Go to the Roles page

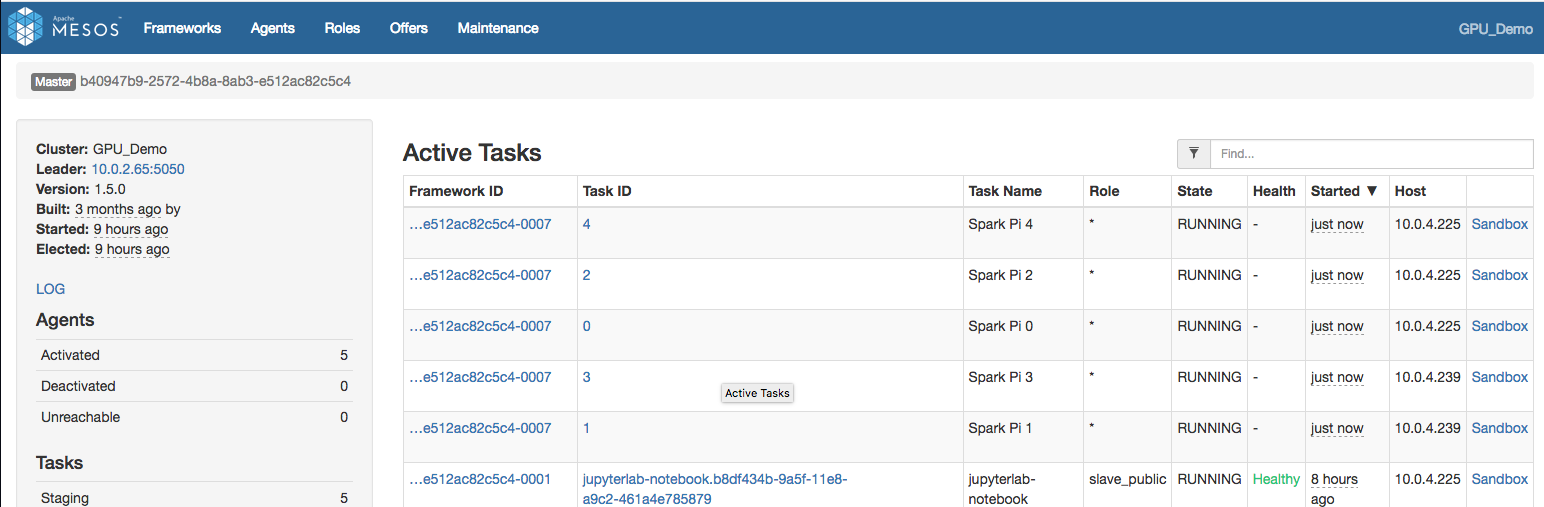coord(342,28)
